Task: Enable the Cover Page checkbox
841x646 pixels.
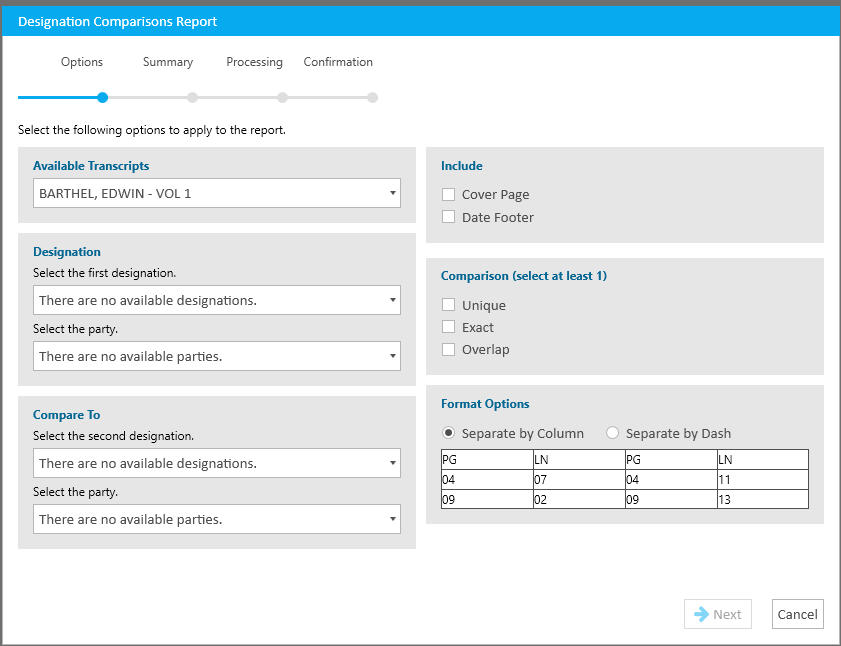Action: pos(448,194)
